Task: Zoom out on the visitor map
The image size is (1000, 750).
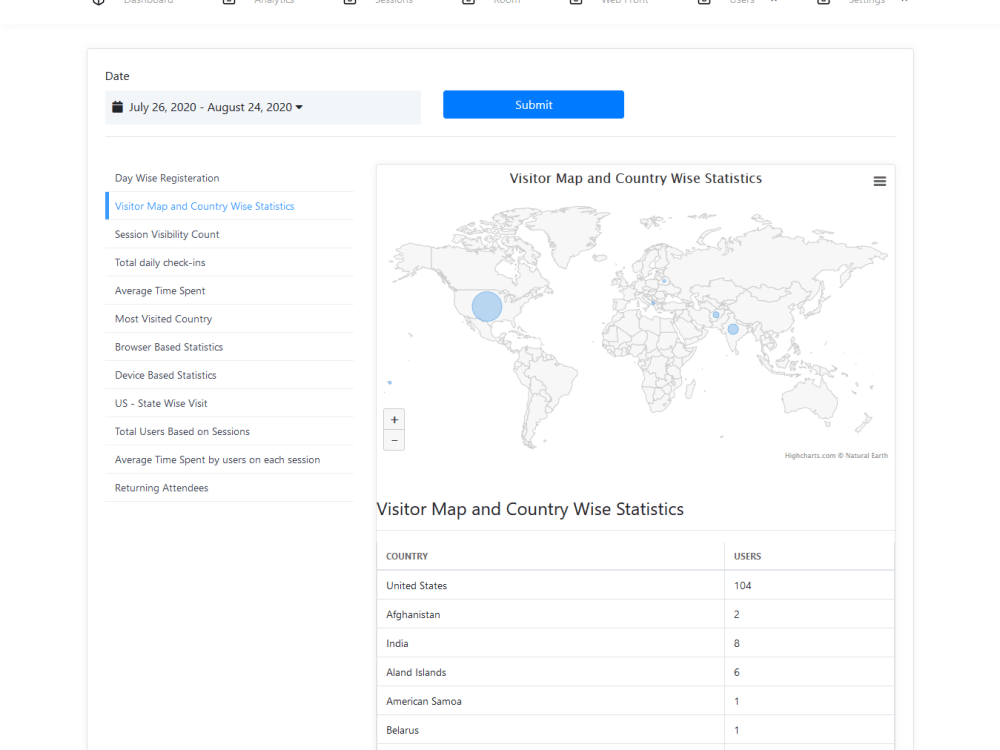Action: (x=394, y=441)
